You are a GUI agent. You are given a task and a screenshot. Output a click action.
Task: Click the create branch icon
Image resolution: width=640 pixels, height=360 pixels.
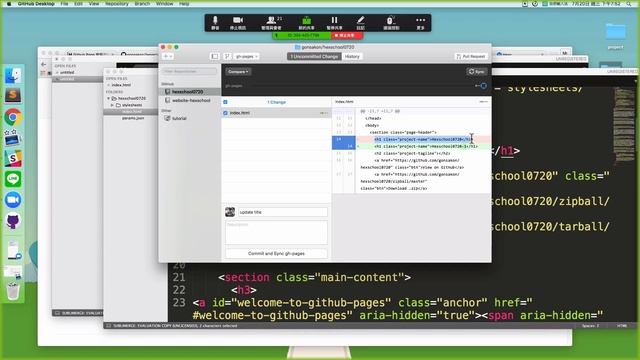coord(227,56)
